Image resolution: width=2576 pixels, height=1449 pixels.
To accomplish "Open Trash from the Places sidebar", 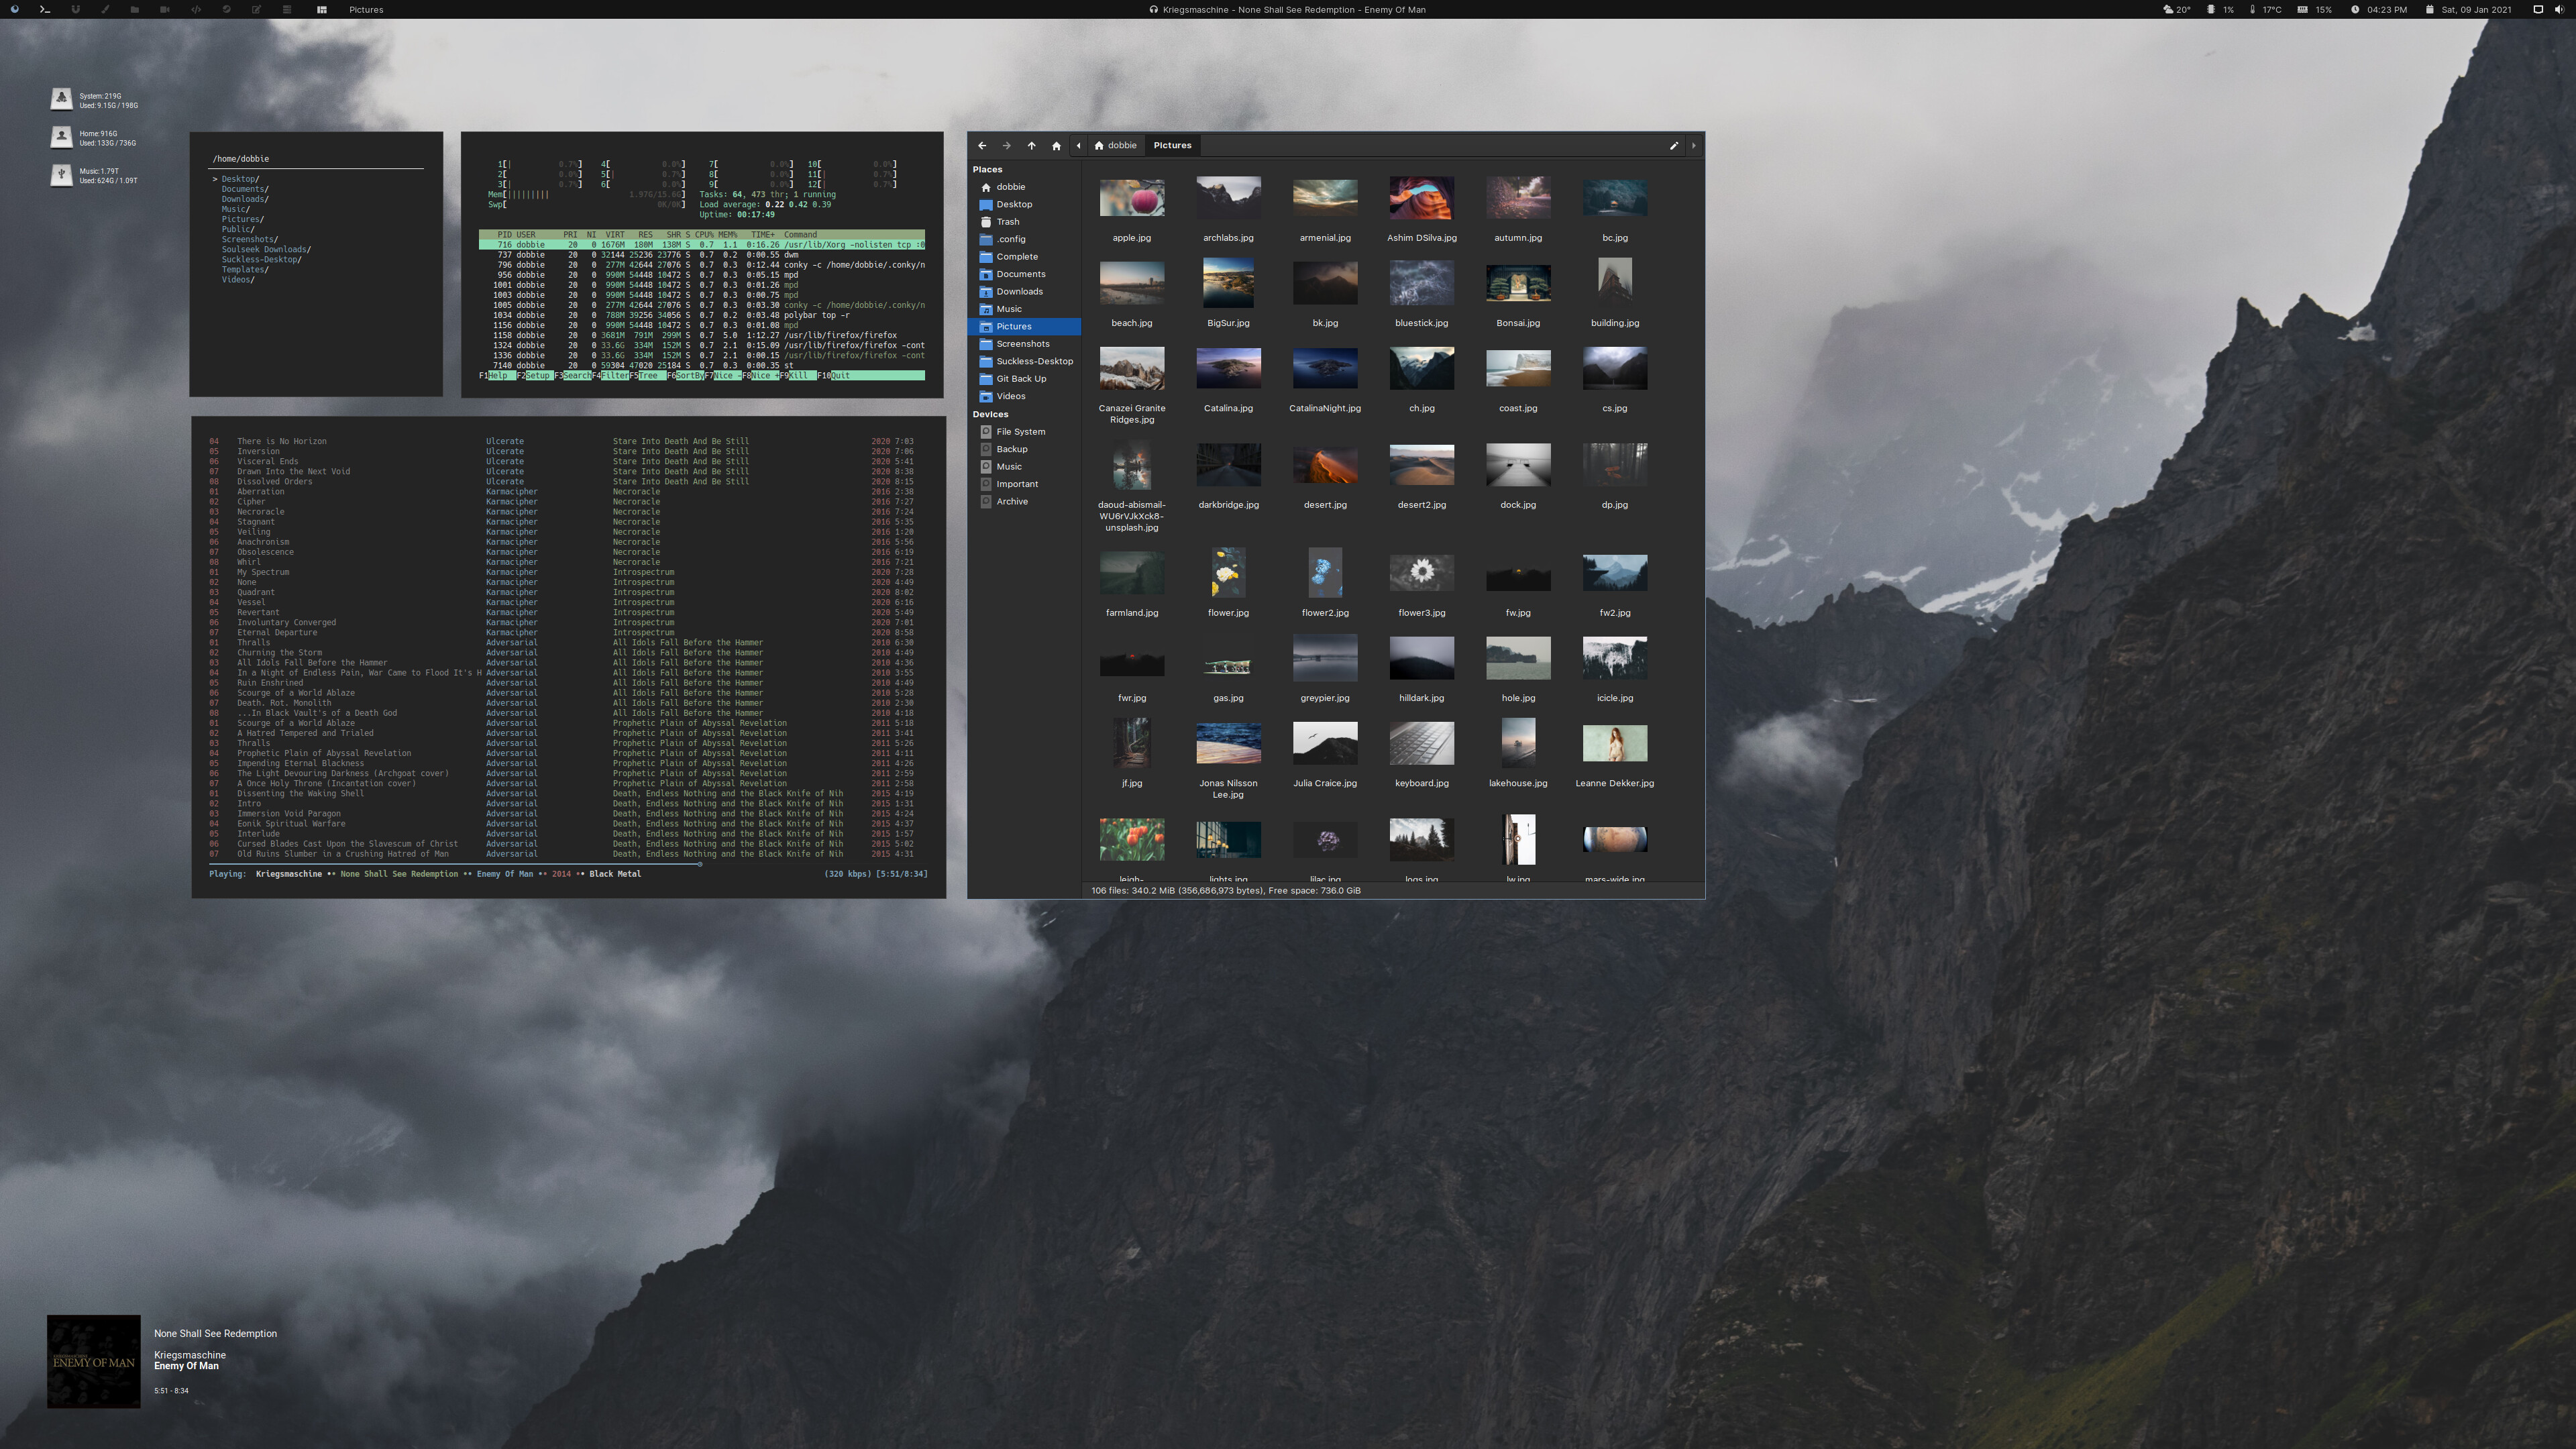I will pos(1007,222).
